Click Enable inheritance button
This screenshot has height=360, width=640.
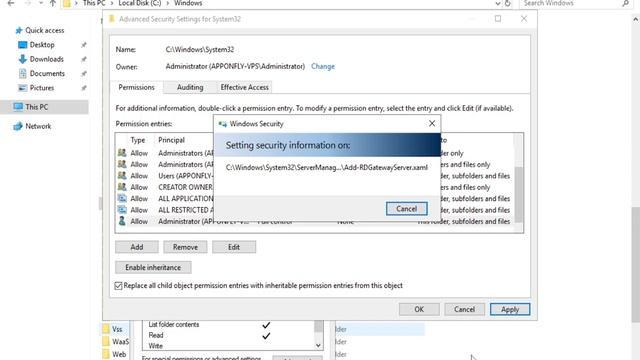tap(153, 267)
